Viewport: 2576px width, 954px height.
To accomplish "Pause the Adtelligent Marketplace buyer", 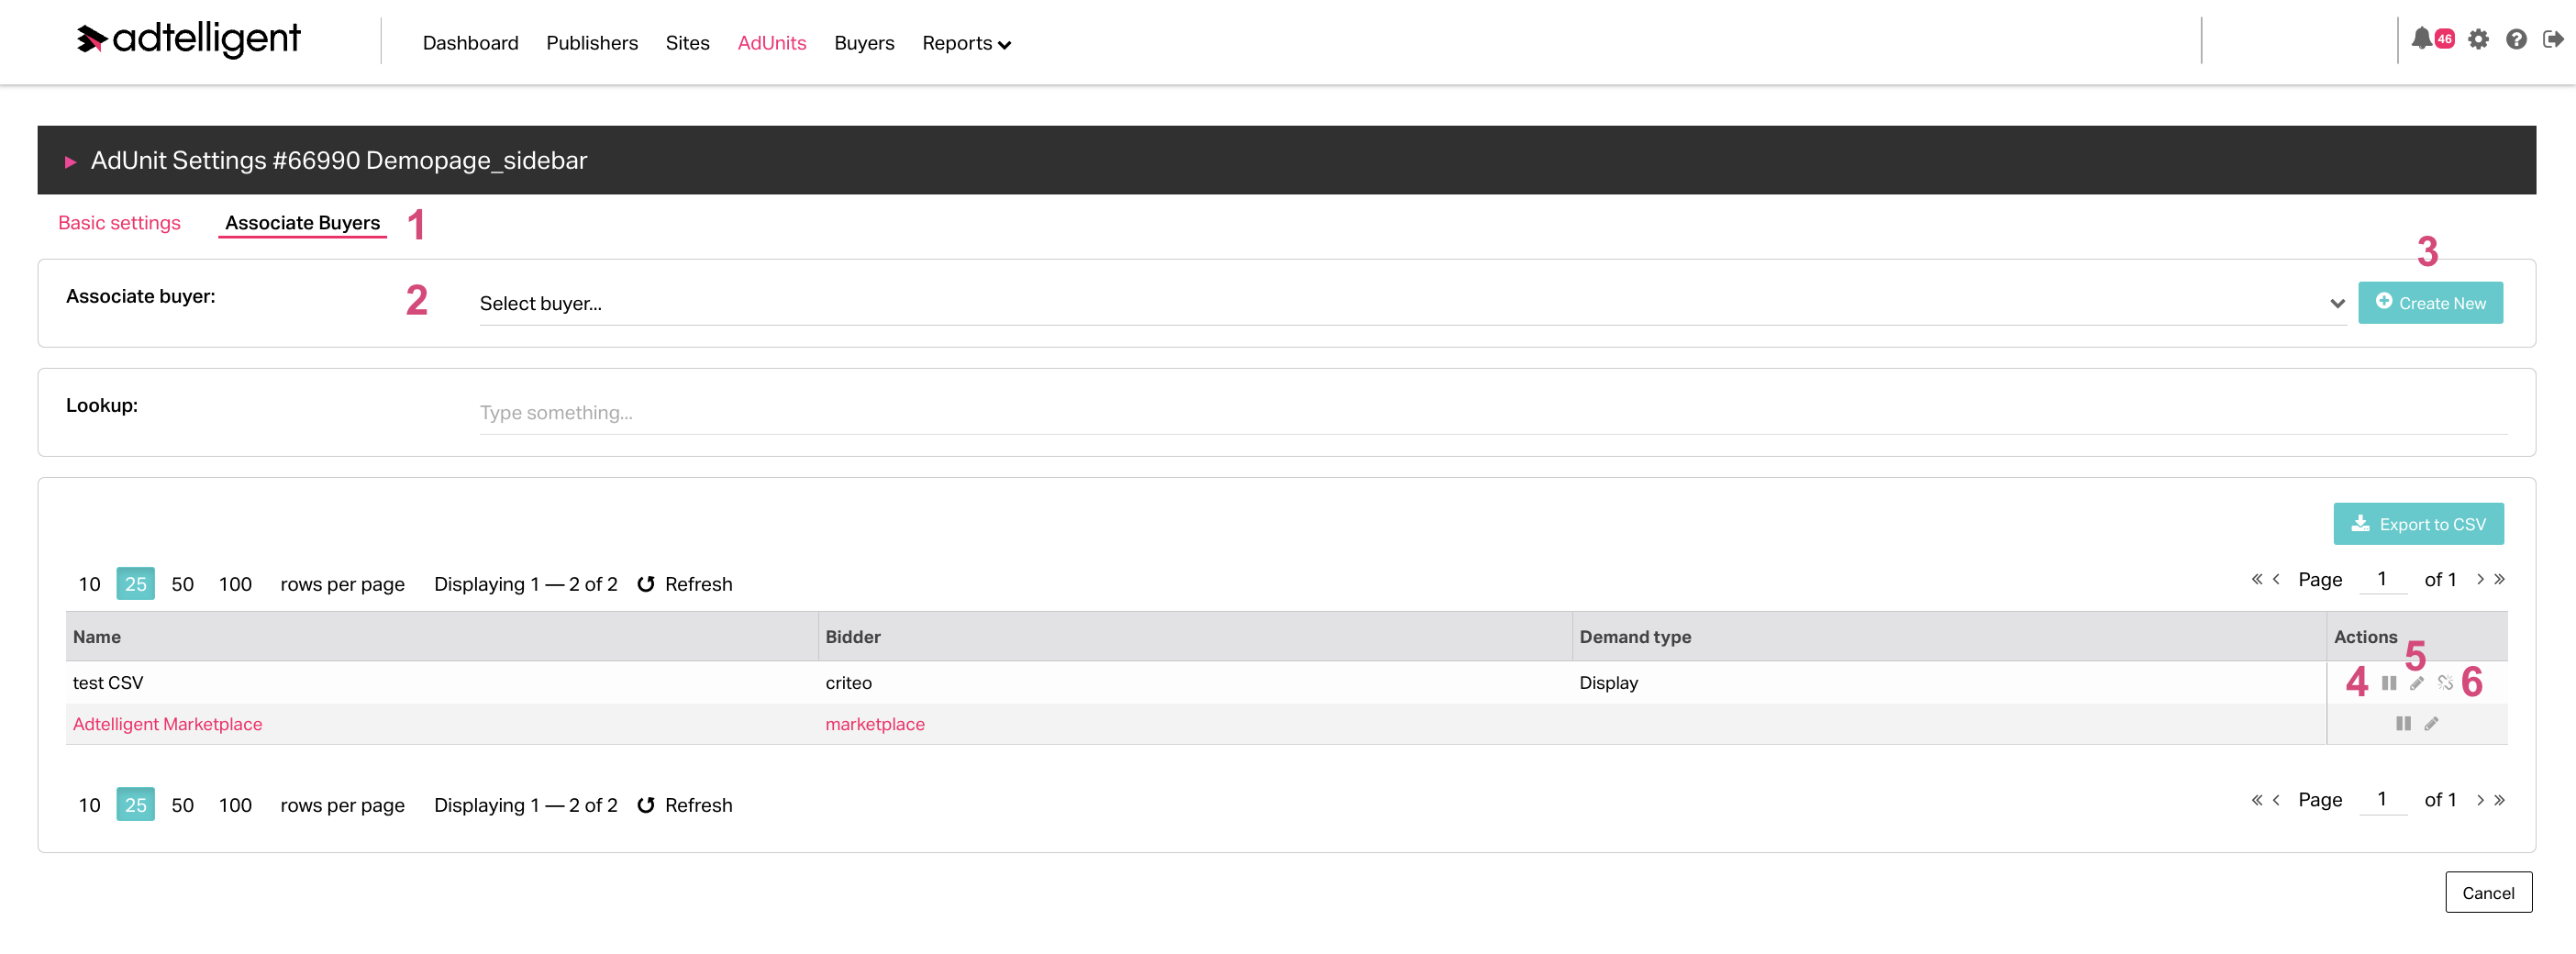I will click(x=2403, y=724).
